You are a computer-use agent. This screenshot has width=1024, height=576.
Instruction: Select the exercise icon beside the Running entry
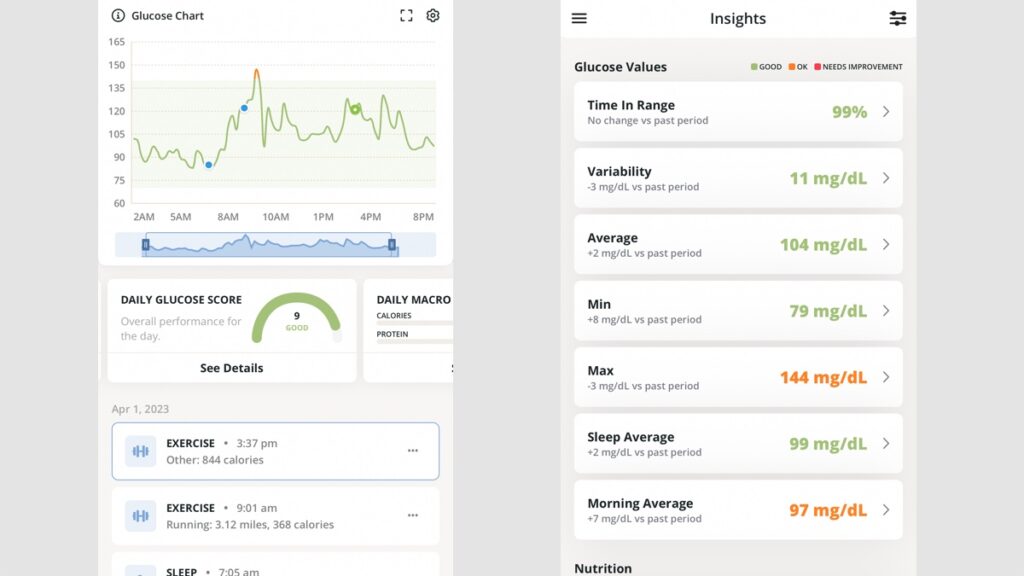tap(141, 514)
